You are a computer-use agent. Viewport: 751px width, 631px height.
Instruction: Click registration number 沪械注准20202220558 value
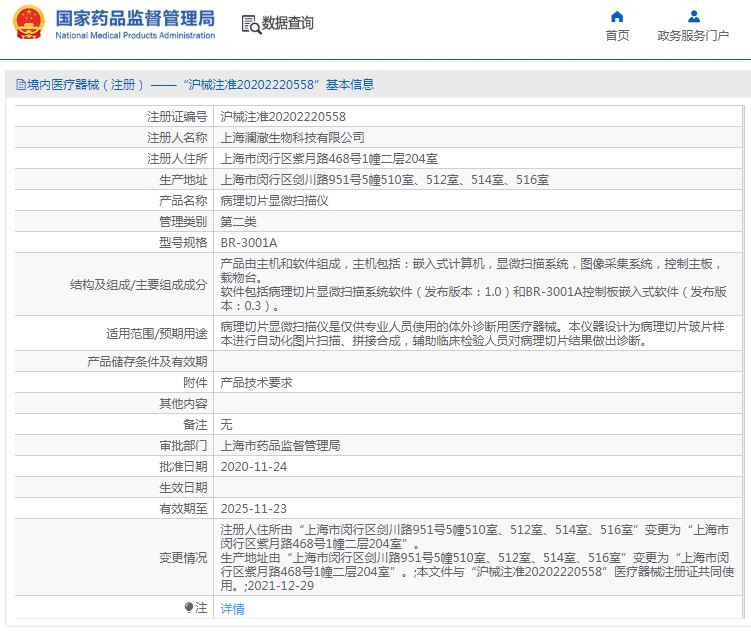tap(283, 117)
